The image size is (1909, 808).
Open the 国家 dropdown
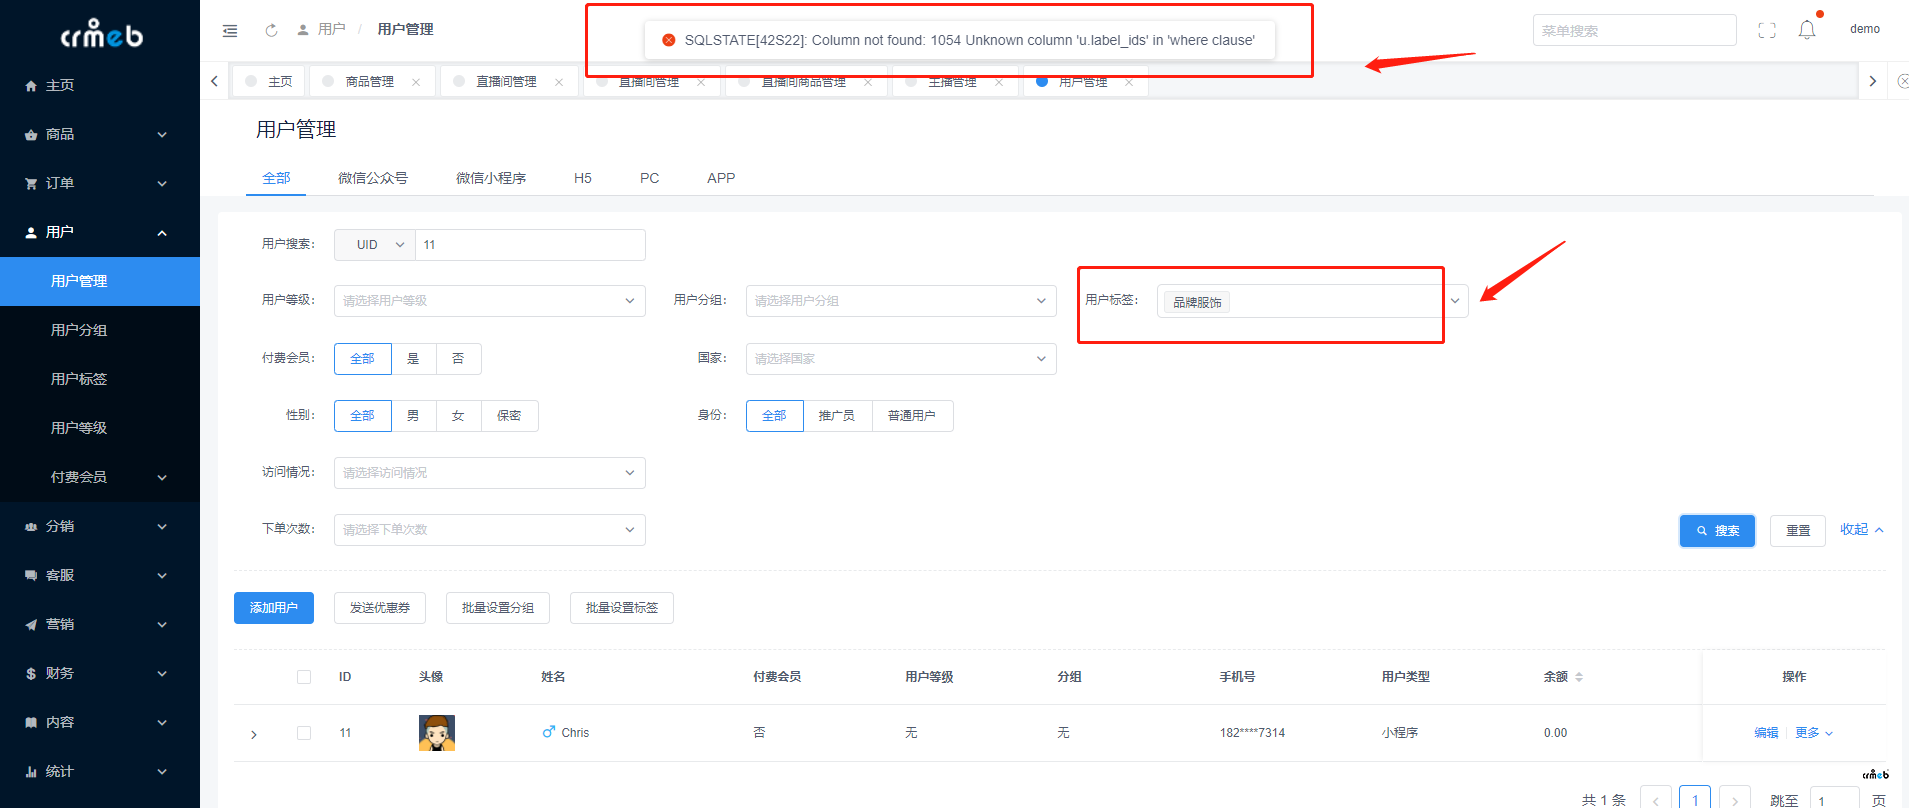tap(901, 359)
